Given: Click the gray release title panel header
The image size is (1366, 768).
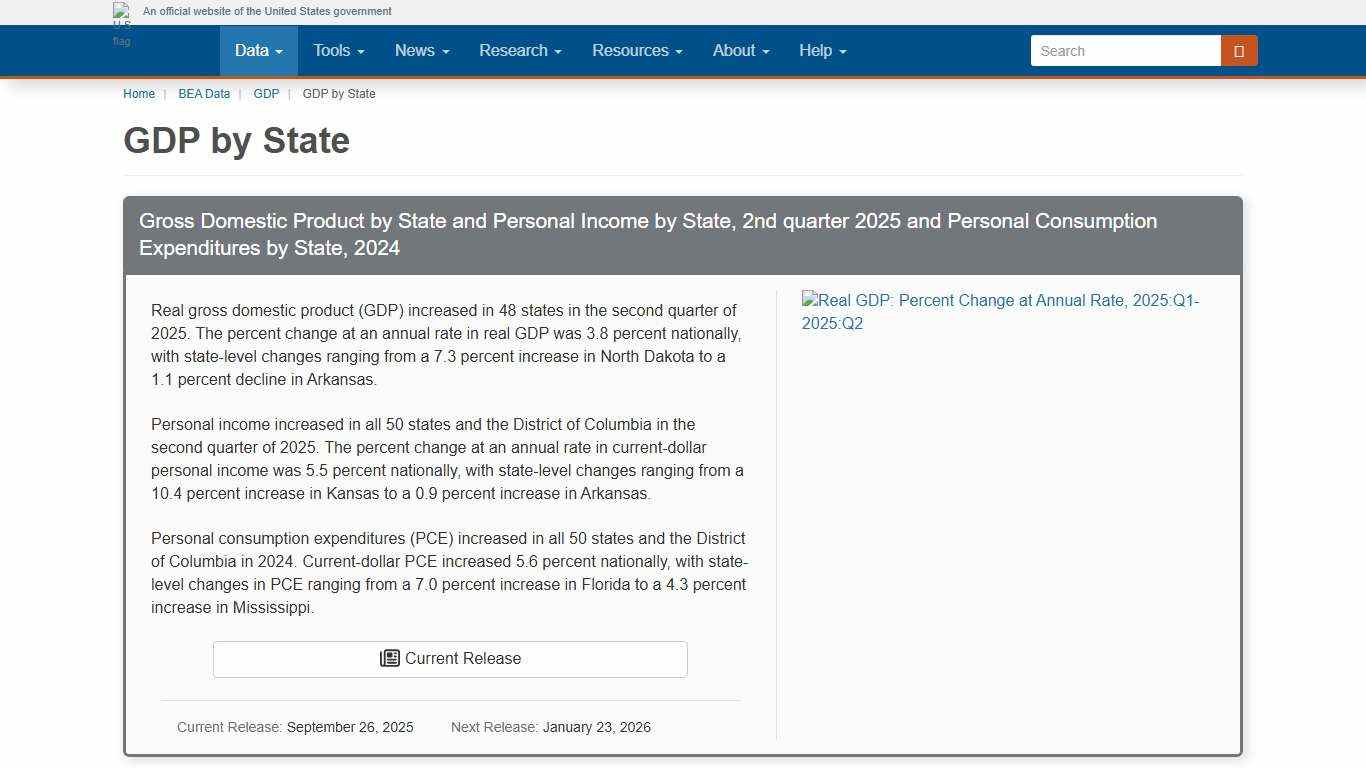Looking at the screenshot, I should pos(683,235).
